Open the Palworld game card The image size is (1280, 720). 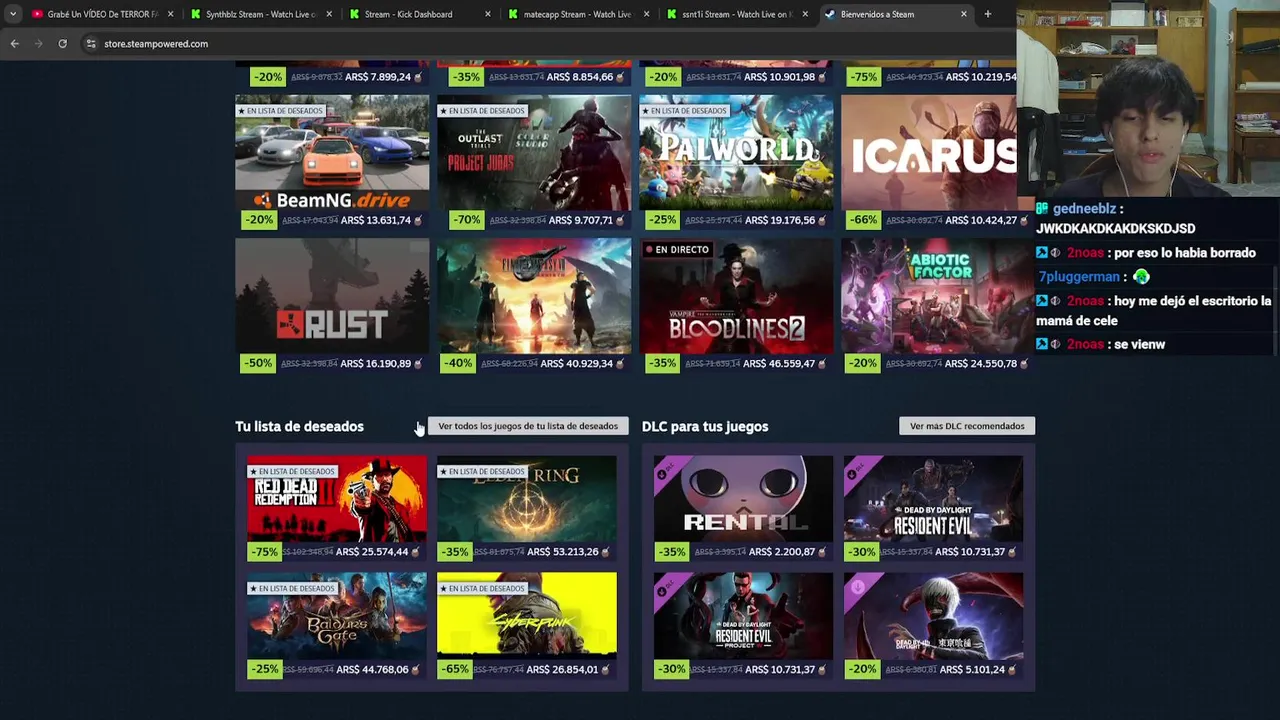[x=736, y=163]
